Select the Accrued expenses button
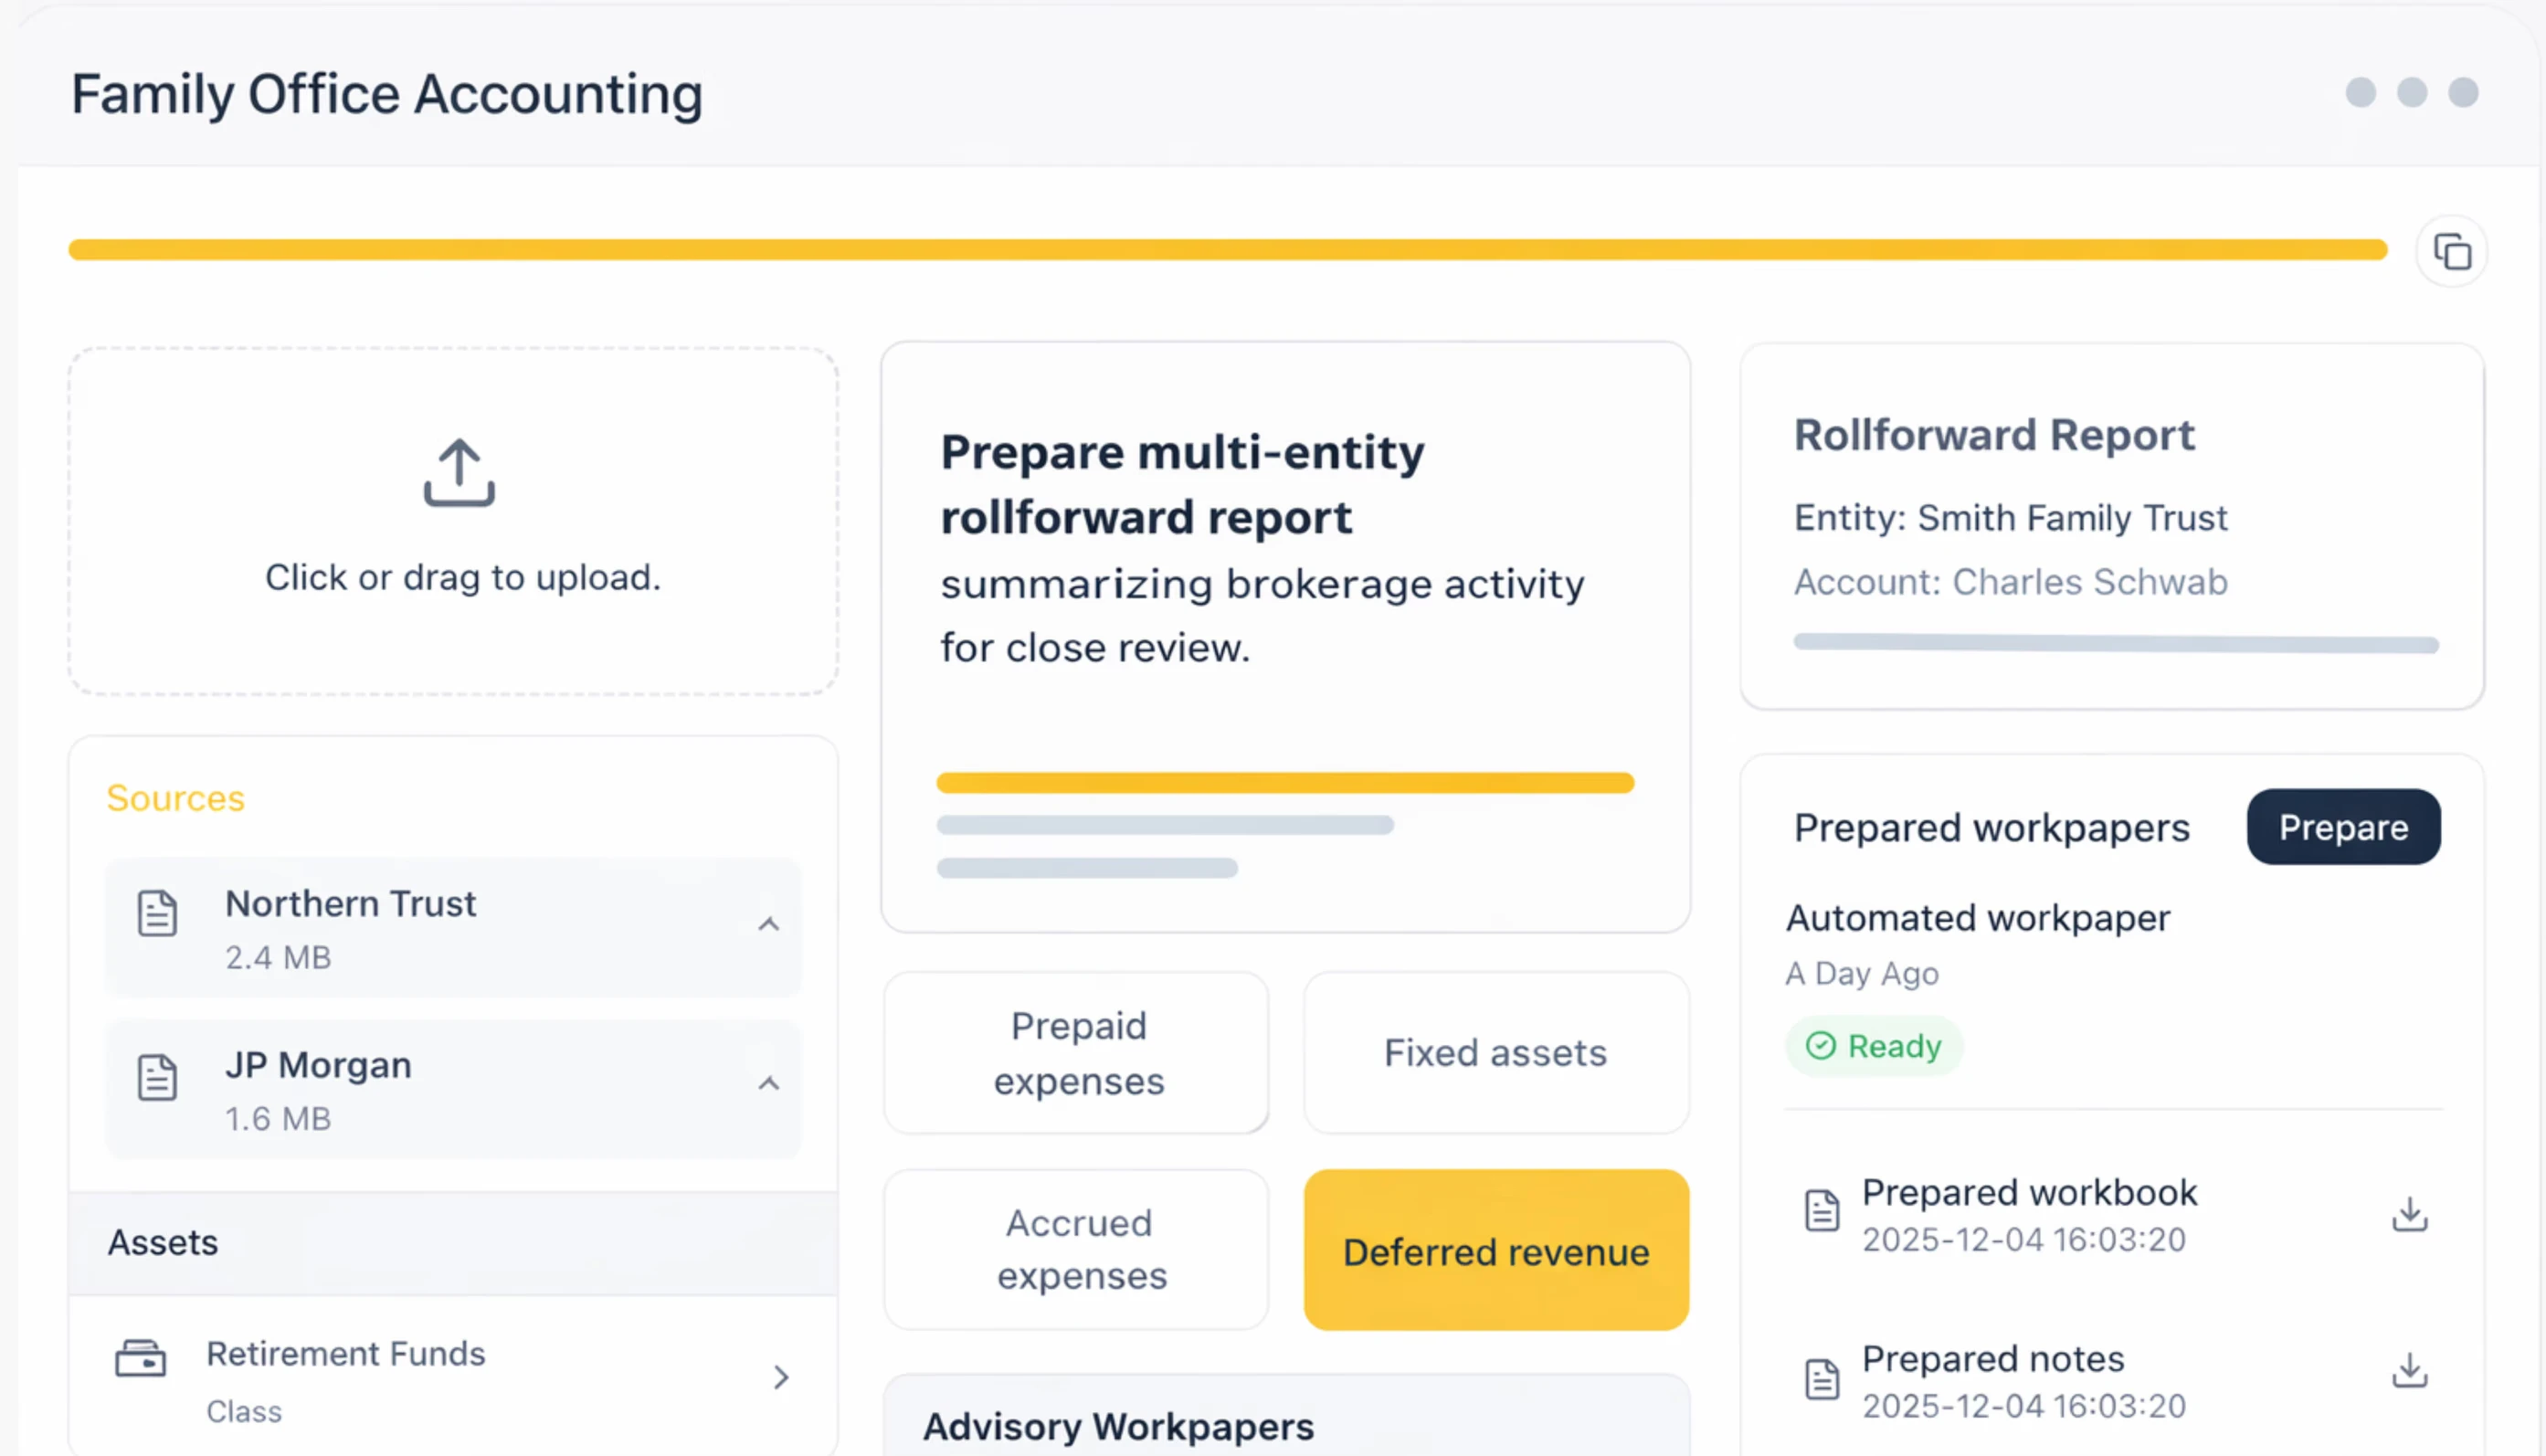Viewport: 2546px width, 1456px height. 1077,1250
